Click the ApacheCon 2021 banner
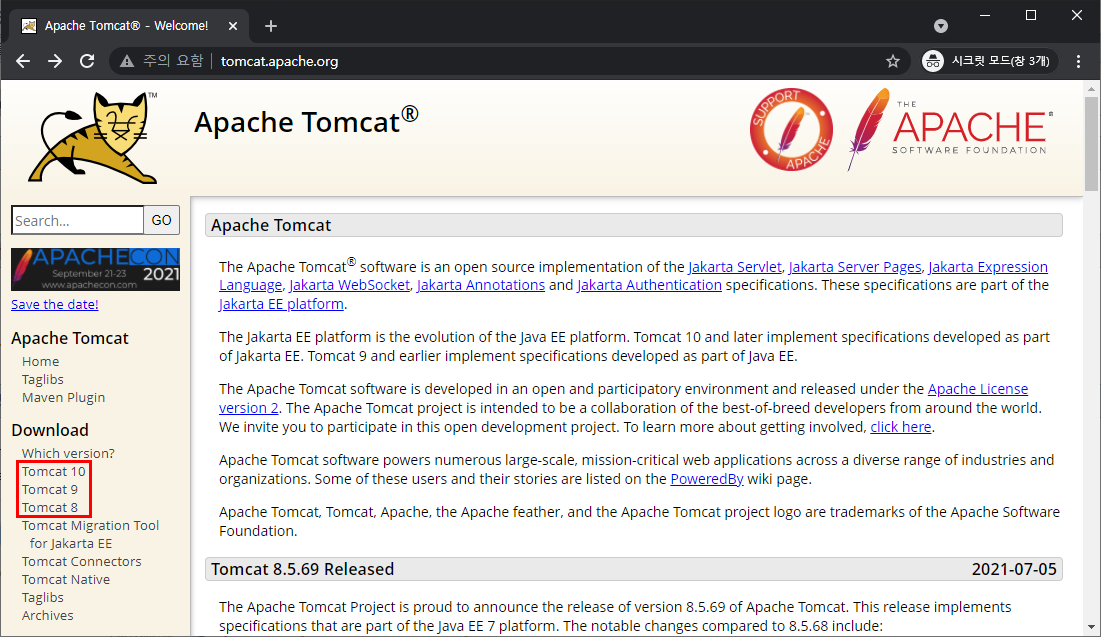This screenshot has height=637, width=1101. pyautogui.click(x=95, y=269)
